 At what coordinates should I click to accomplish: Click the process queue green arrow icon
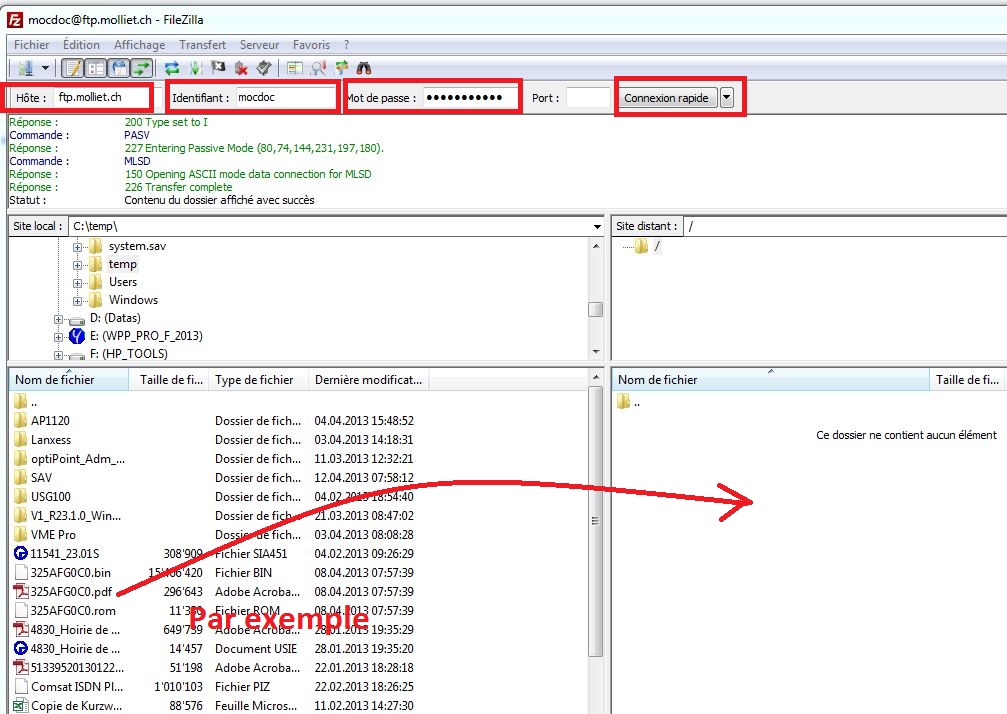point(196,68)
